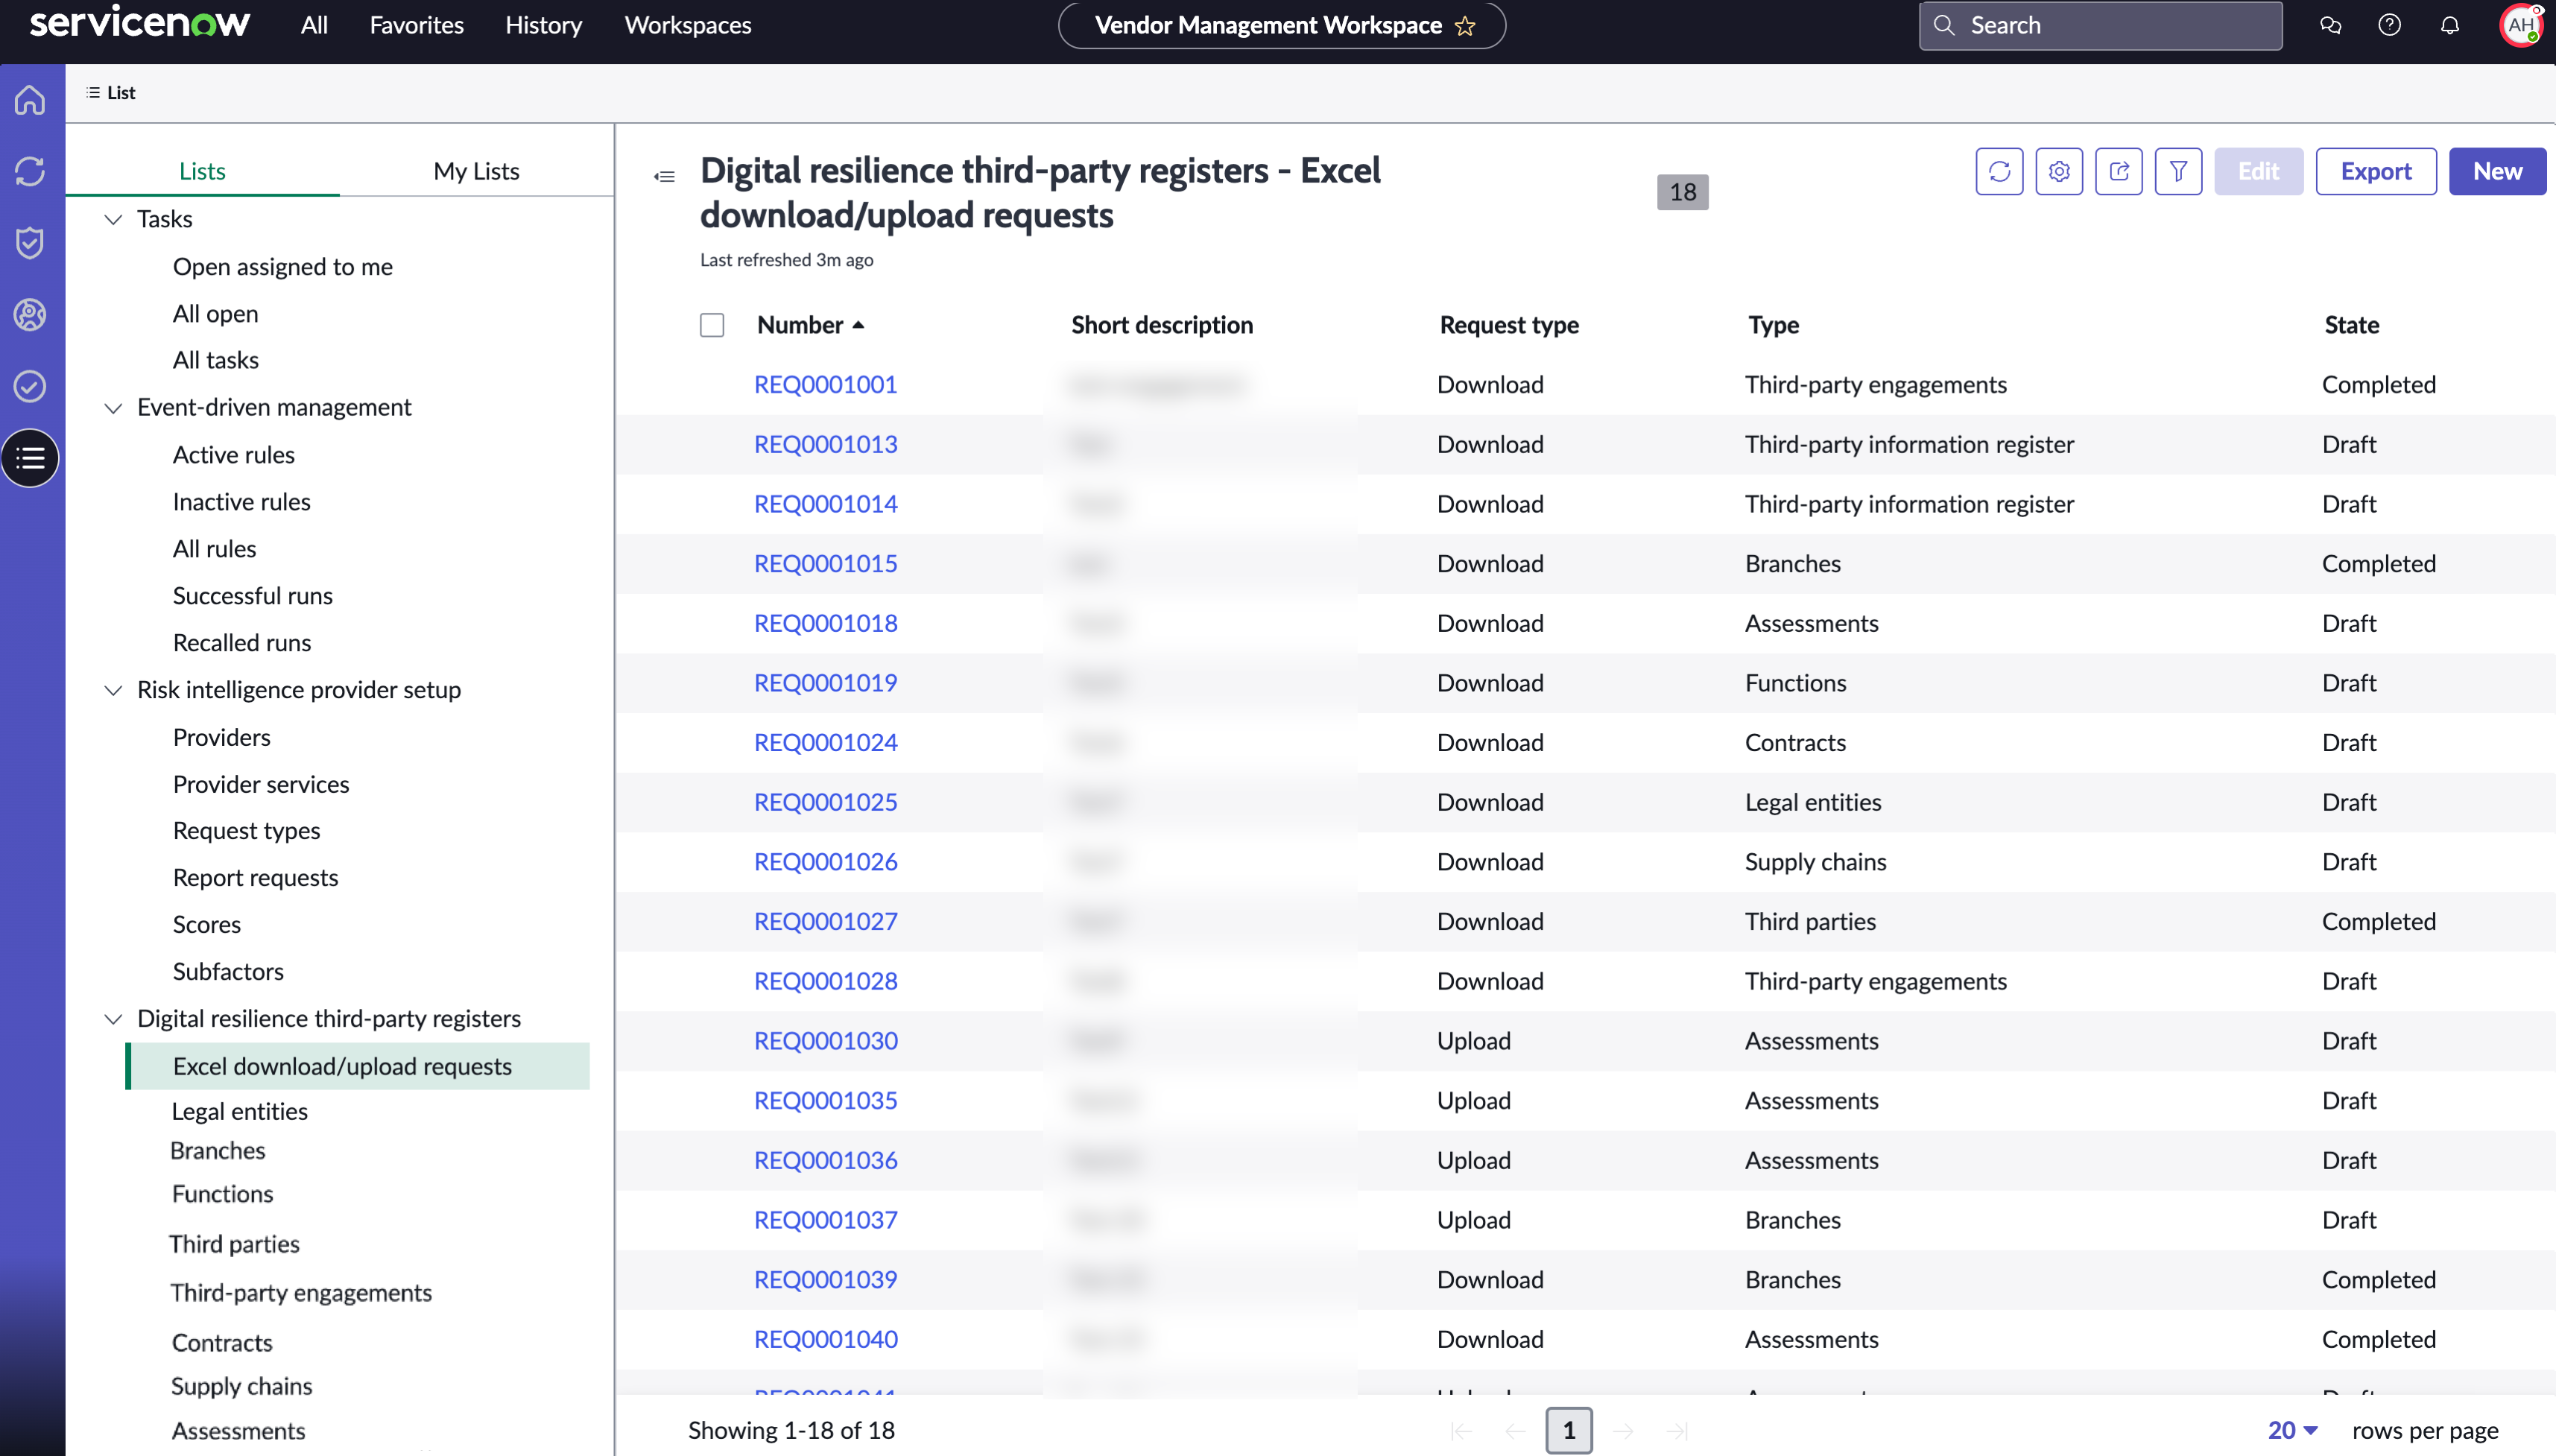Open record REQ0001030

pos(825,1041)
